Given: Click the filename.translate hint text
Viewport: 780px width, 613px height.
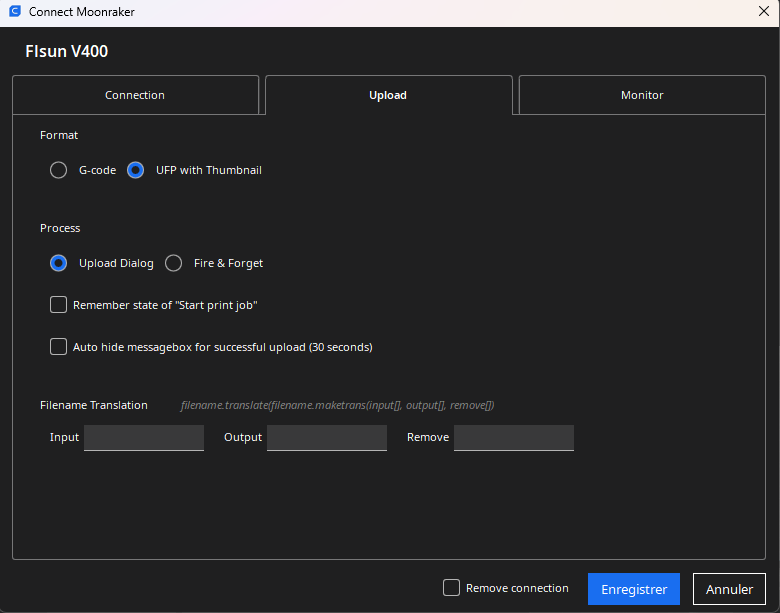Looking at the screenshot, I should coord(337,406).
